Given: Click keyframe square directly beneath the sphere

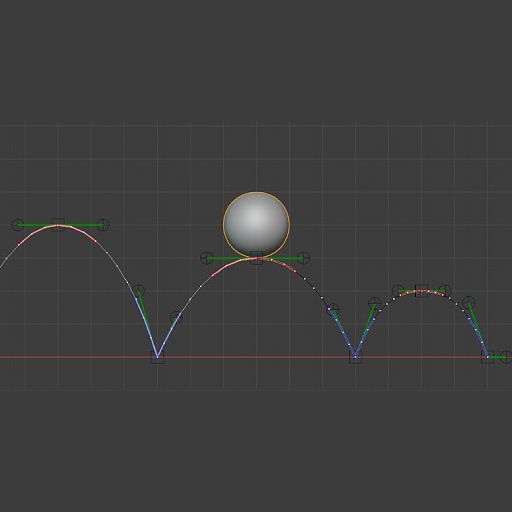Looking at the screenshot, I should click(x=256, y=258).
